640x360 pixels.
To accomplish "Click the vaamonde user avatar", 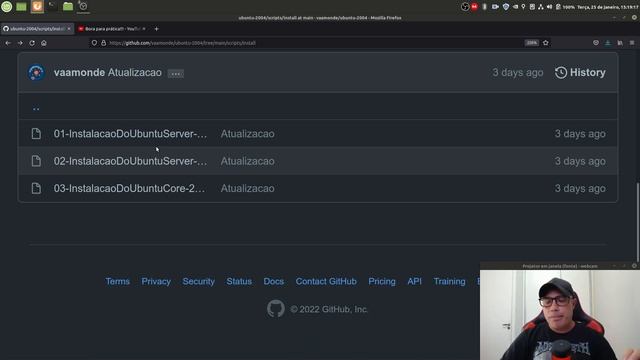I will tap(36, 73).
